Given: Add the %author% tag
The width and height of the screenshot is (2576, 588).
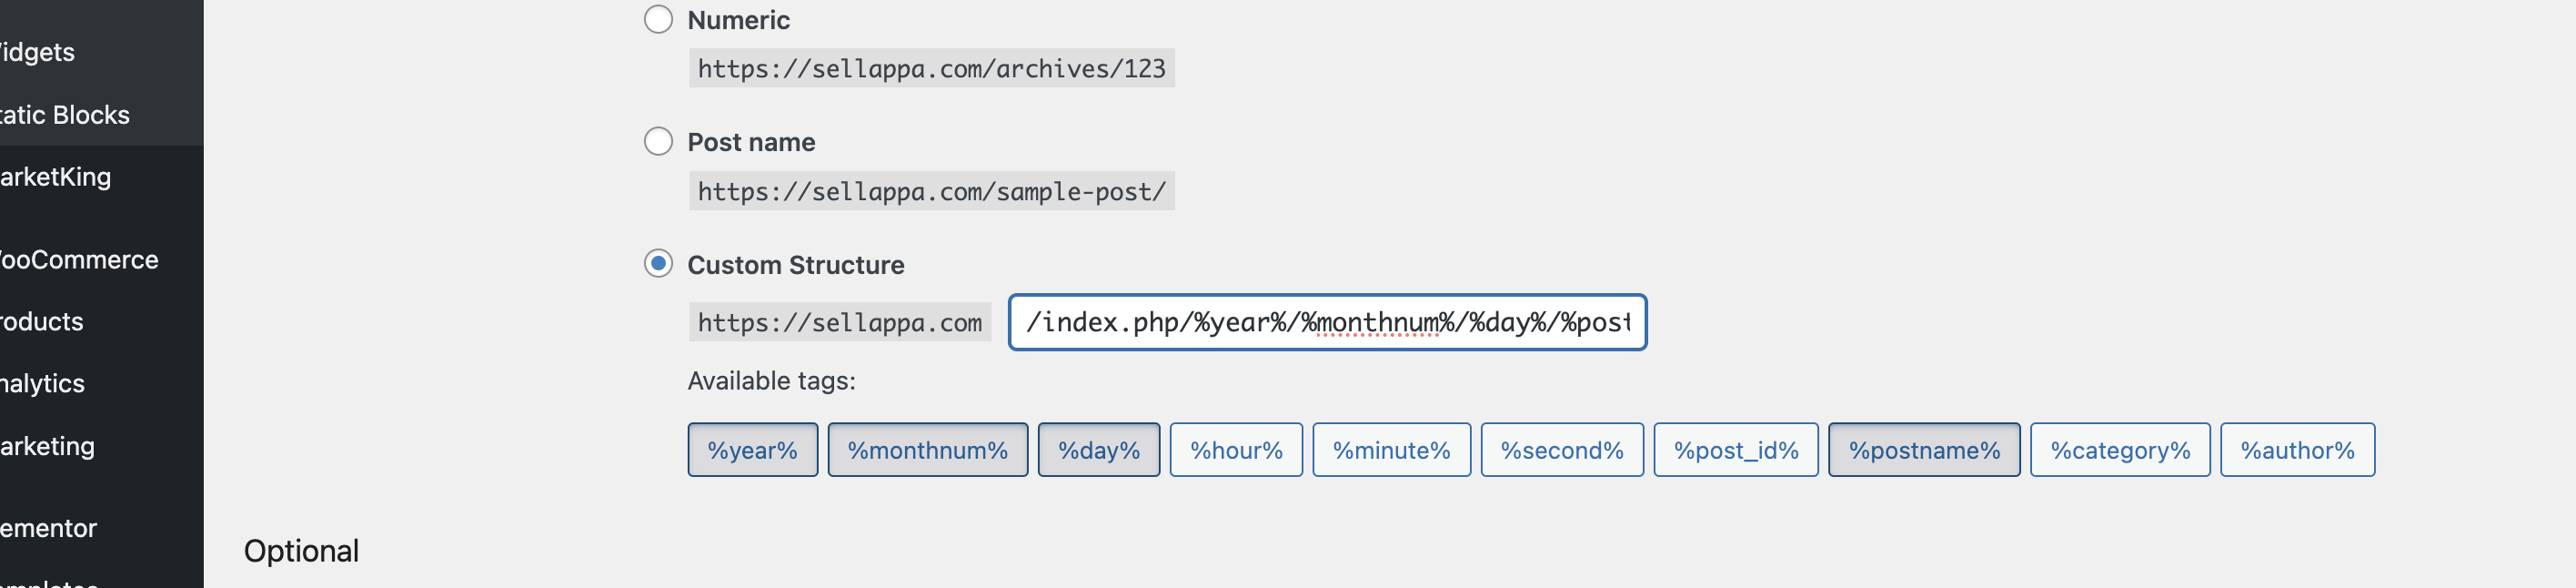Looking at the screenshot, I should tap(2297, 450).
